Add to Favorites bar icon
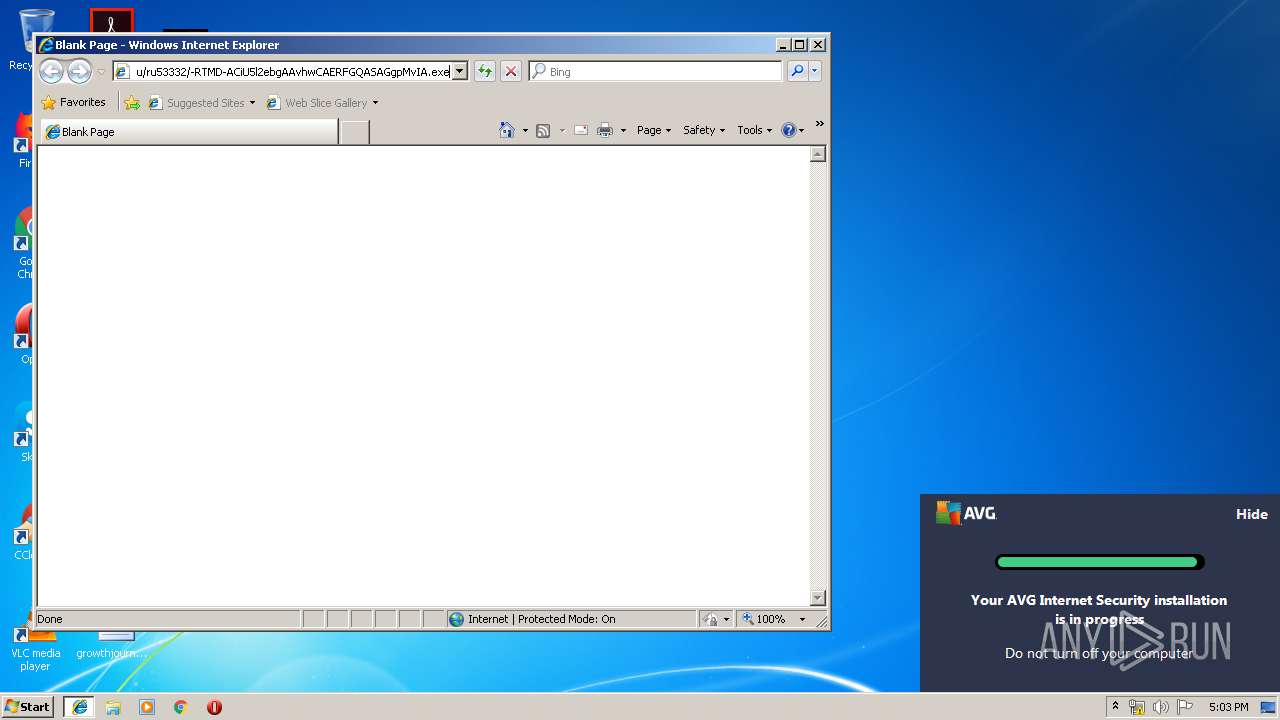Viewport: 1280px width, 720px height. click(132, 102)
